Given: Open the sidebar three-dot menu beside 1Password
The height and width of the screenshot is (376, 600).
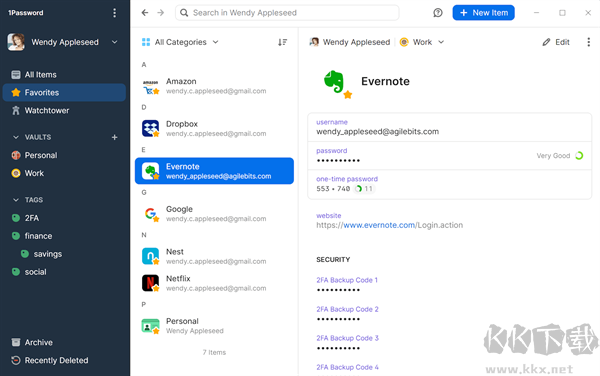Looking at the screenshot, I should click(x=114, y=13).
